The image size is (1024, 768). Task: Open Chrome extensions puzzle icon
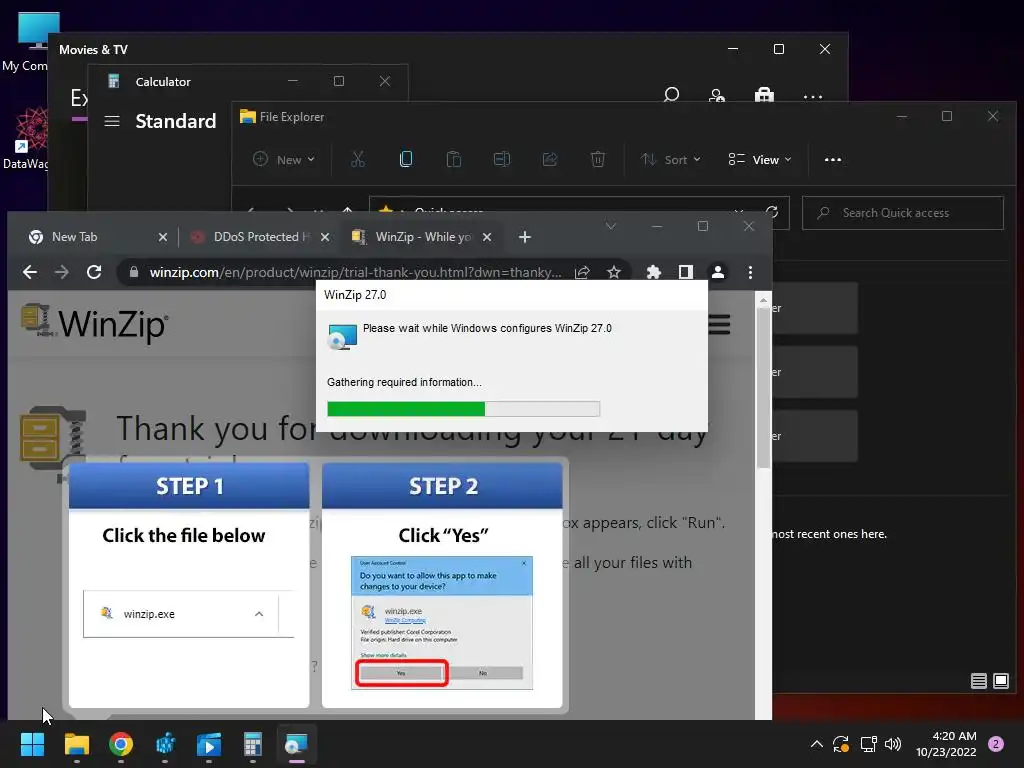(x=653, y=272)
